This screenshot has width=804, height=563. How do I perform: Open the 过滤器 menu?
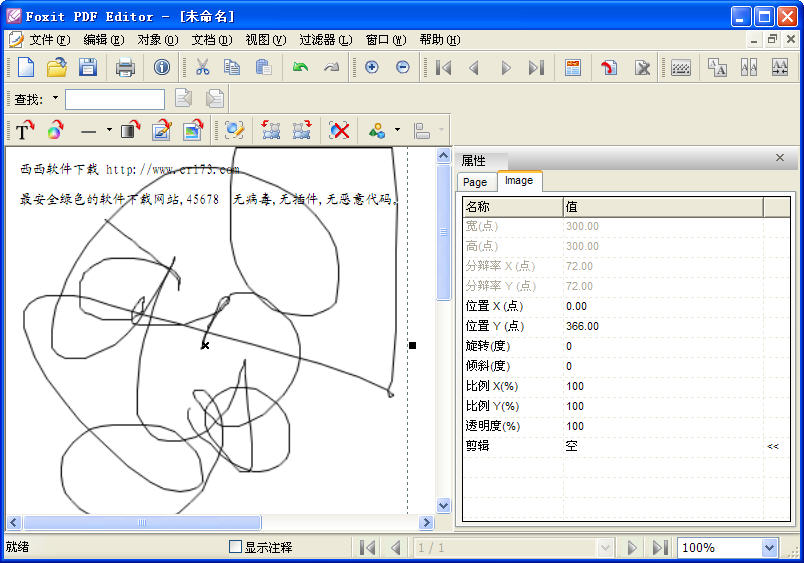[326, 40]
